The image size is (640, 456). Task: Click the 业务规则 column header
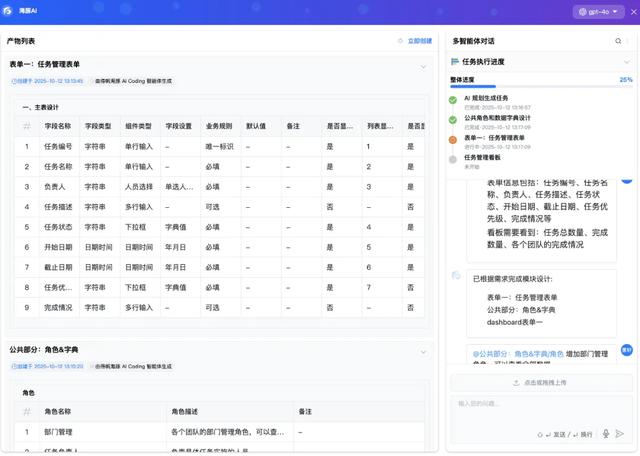[219, 127]
